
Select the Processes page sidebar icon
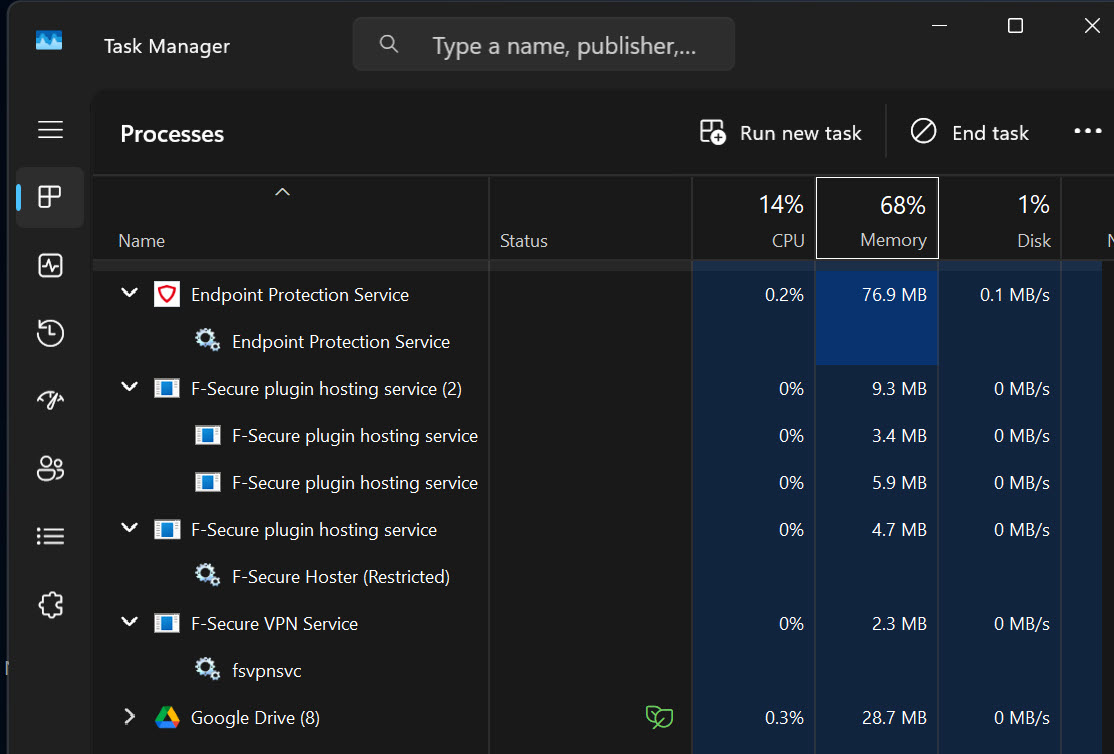(x=50, y=197)
